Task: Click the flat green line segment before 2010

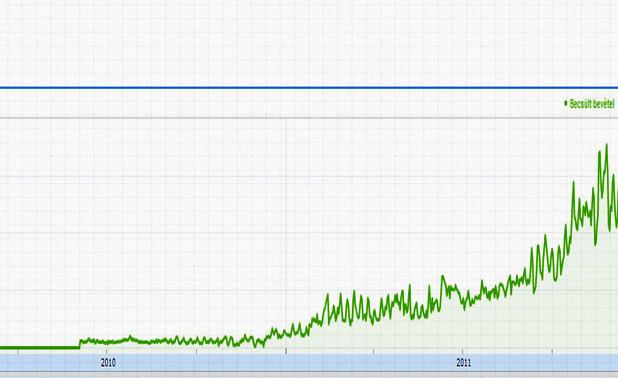Action: point(39,348)
